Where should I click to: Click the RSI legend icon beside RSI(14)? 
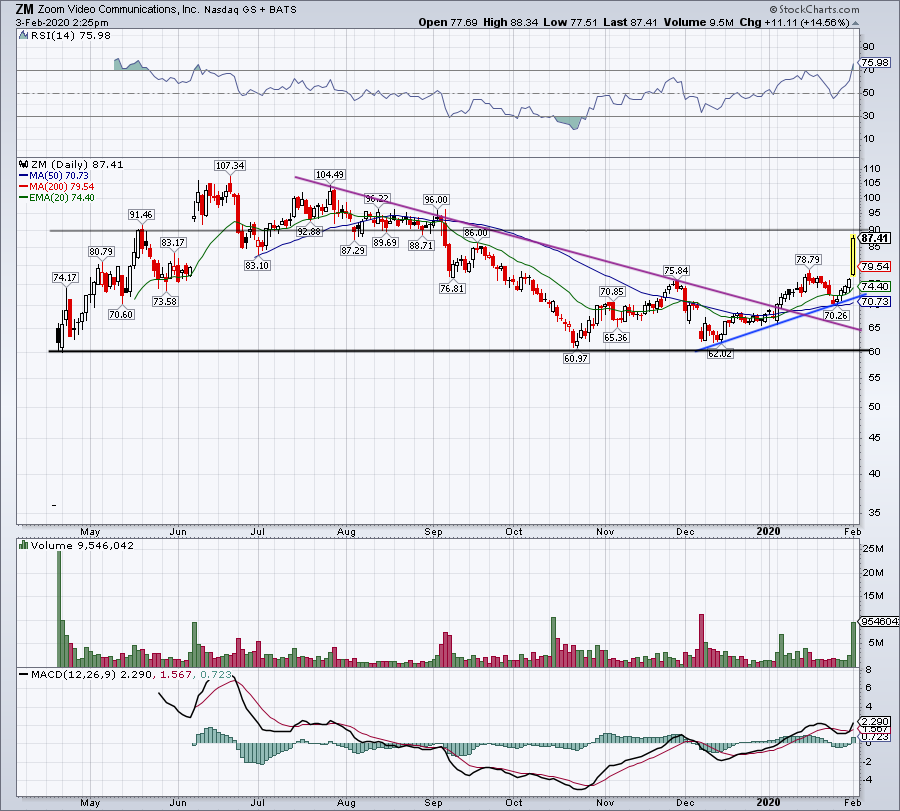tap(24, 36)
